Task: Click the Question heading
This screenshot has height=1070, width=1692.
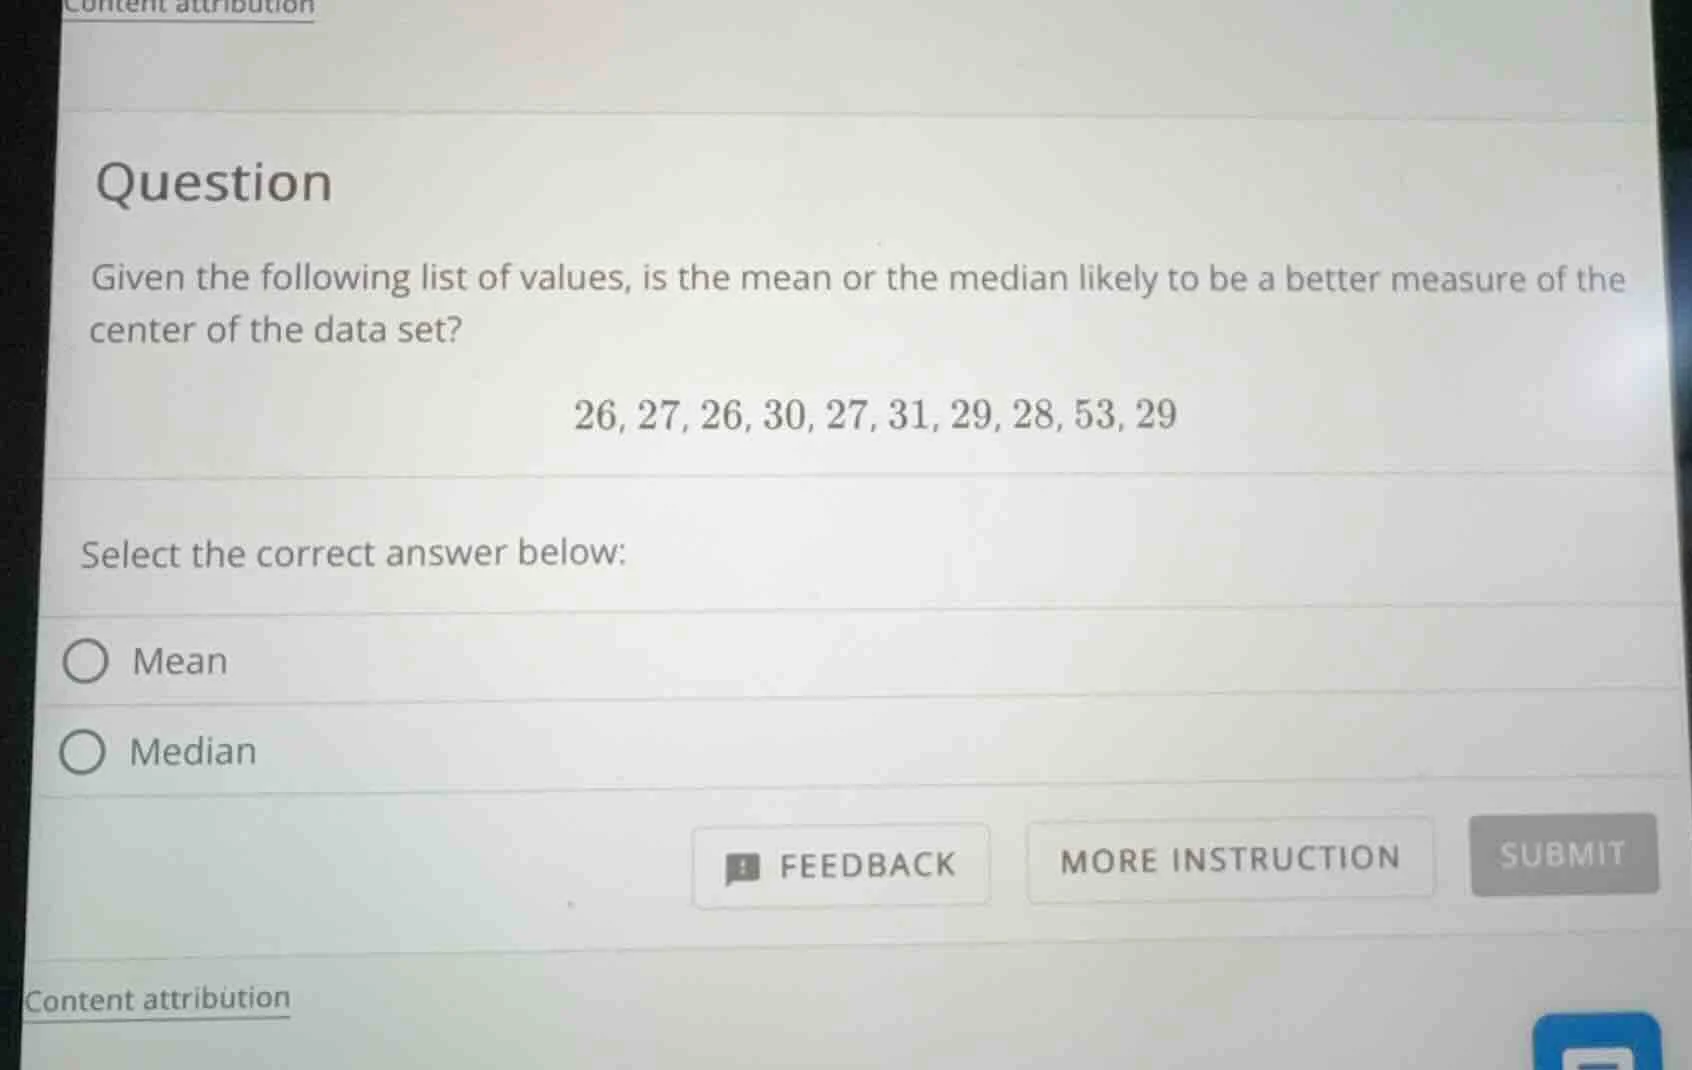Action: point(214,182)
